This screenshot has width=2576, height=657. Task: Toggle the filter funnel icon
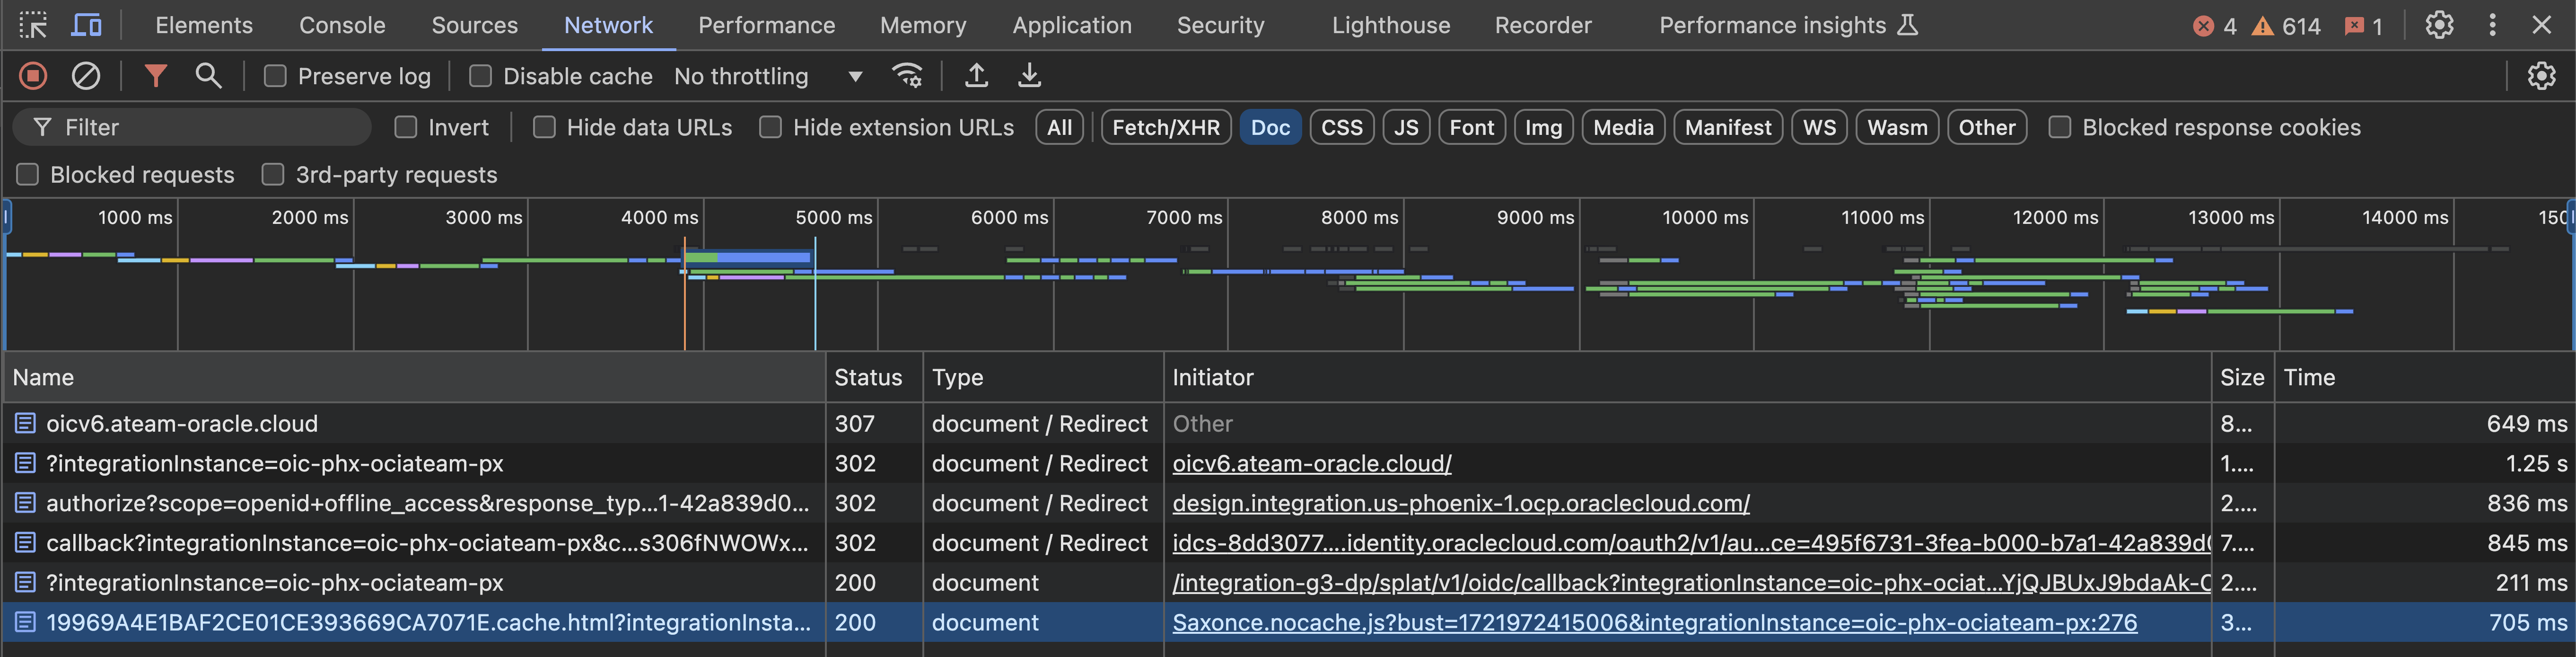155,76
